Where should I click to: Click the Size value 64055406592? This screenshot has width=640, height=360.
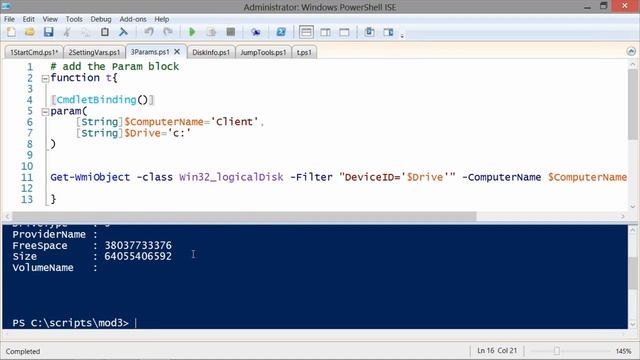[138, 256]
